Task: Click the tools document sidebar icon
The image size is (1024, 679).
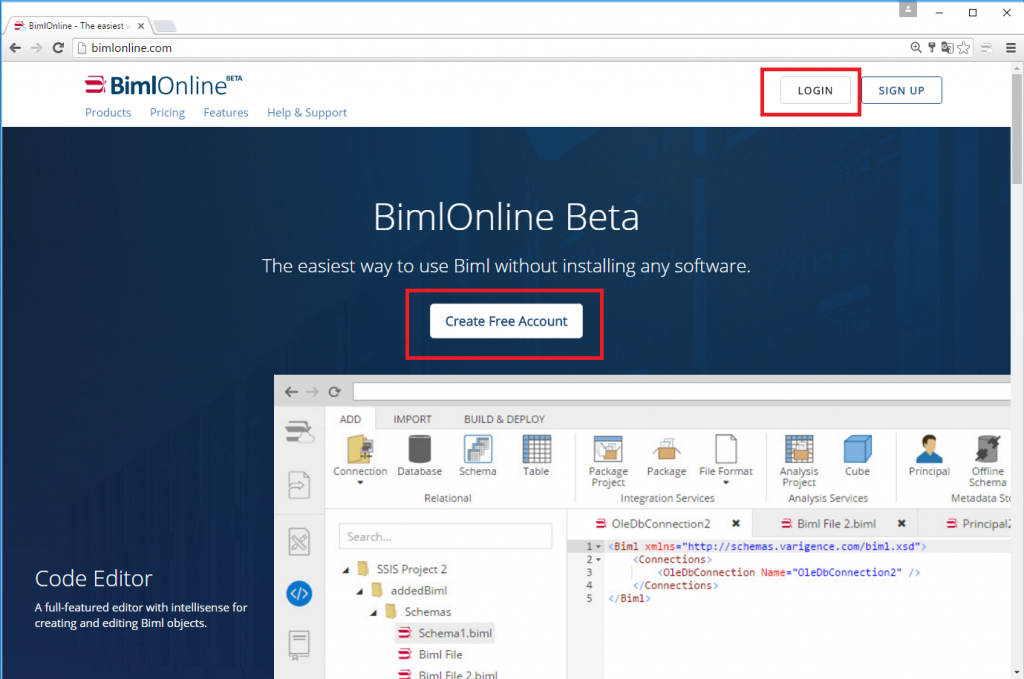Action: [299, 541]
